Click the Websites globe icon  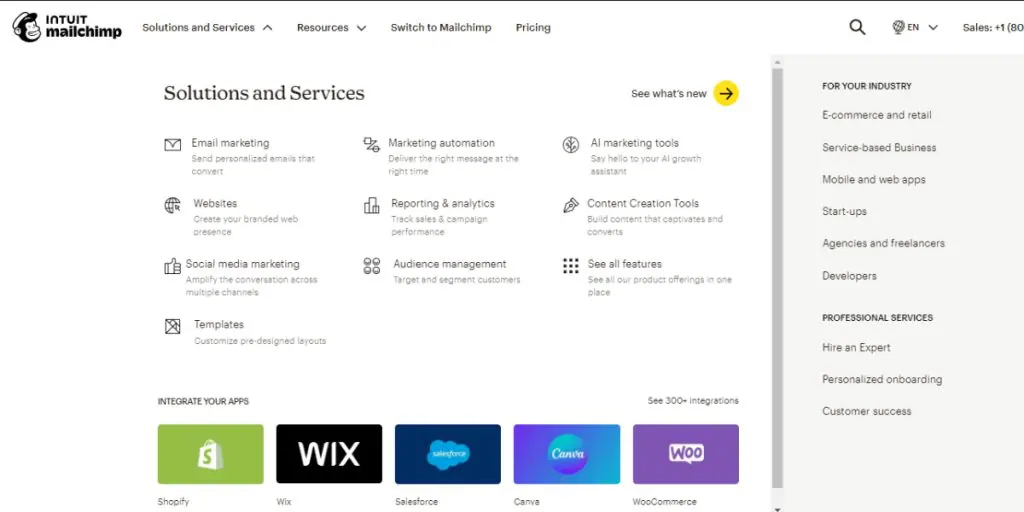[173, 205]
